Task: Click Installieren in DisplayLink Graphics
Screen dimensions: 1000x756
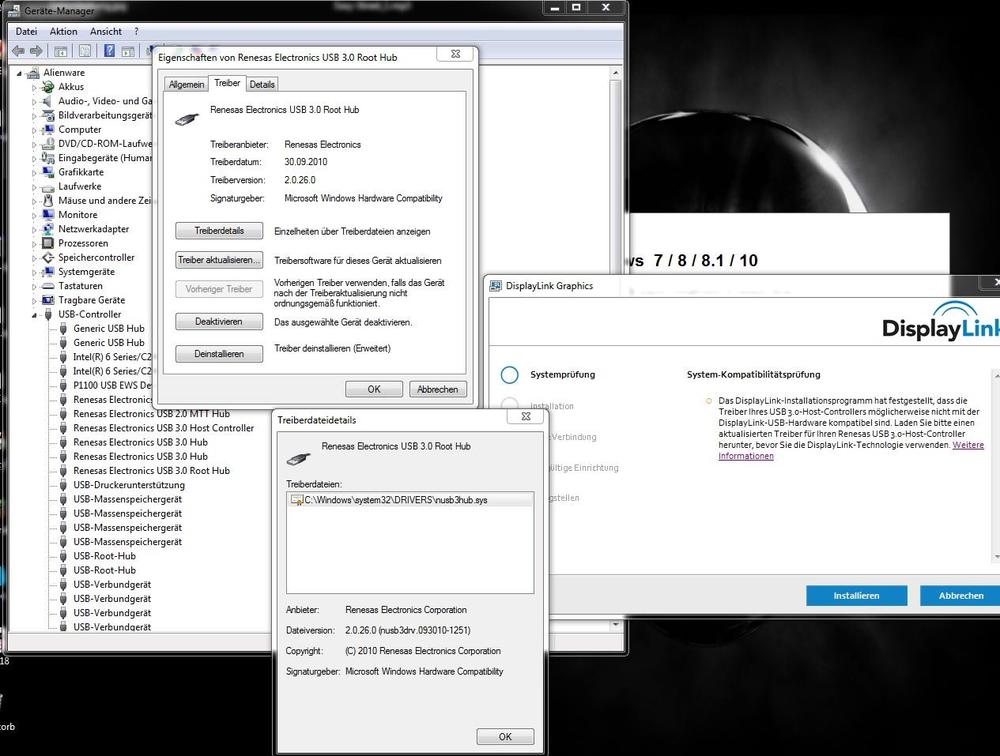Action: click(x=856, y=595)
